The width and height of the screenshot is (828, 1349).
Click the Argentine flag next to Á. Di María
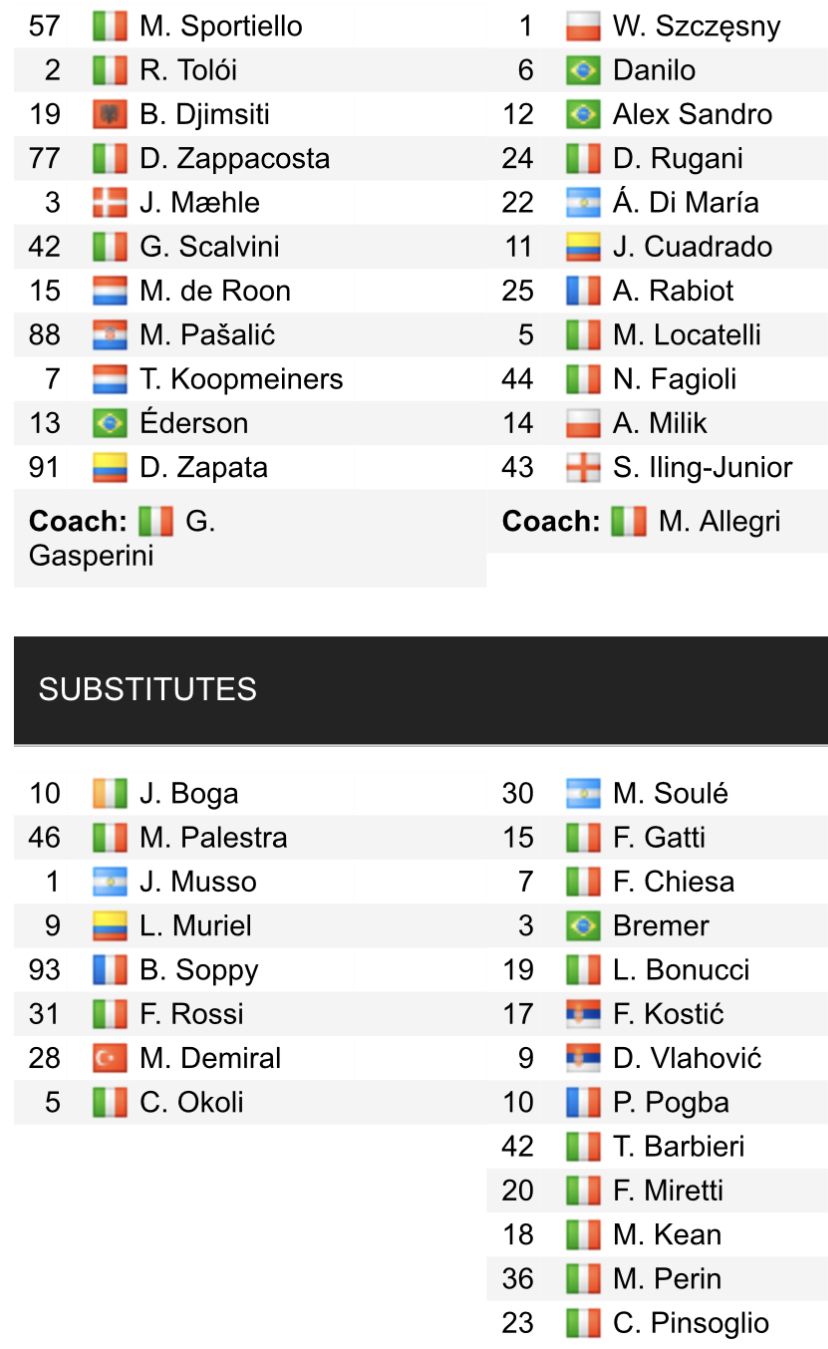coord(582,203)
